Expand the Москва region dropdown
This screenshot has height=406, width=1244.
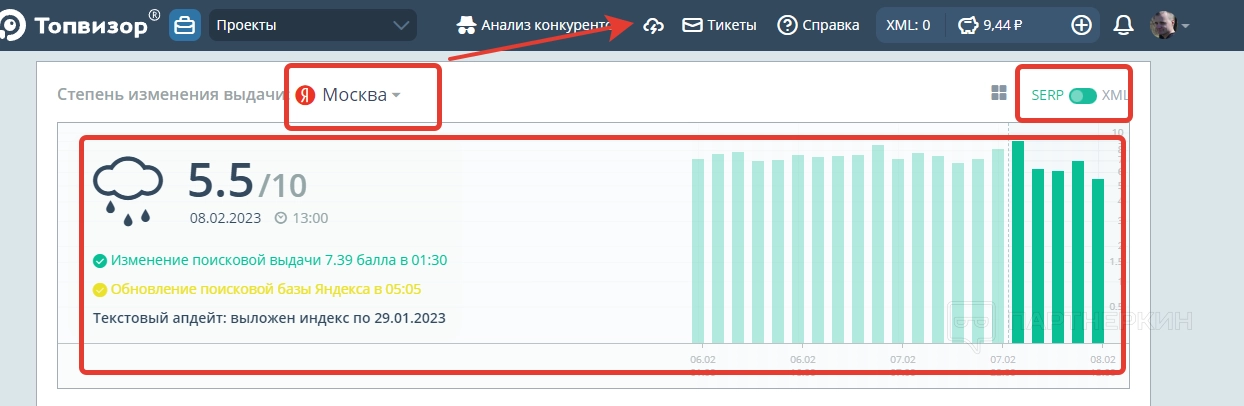click(x=361, y=95)
